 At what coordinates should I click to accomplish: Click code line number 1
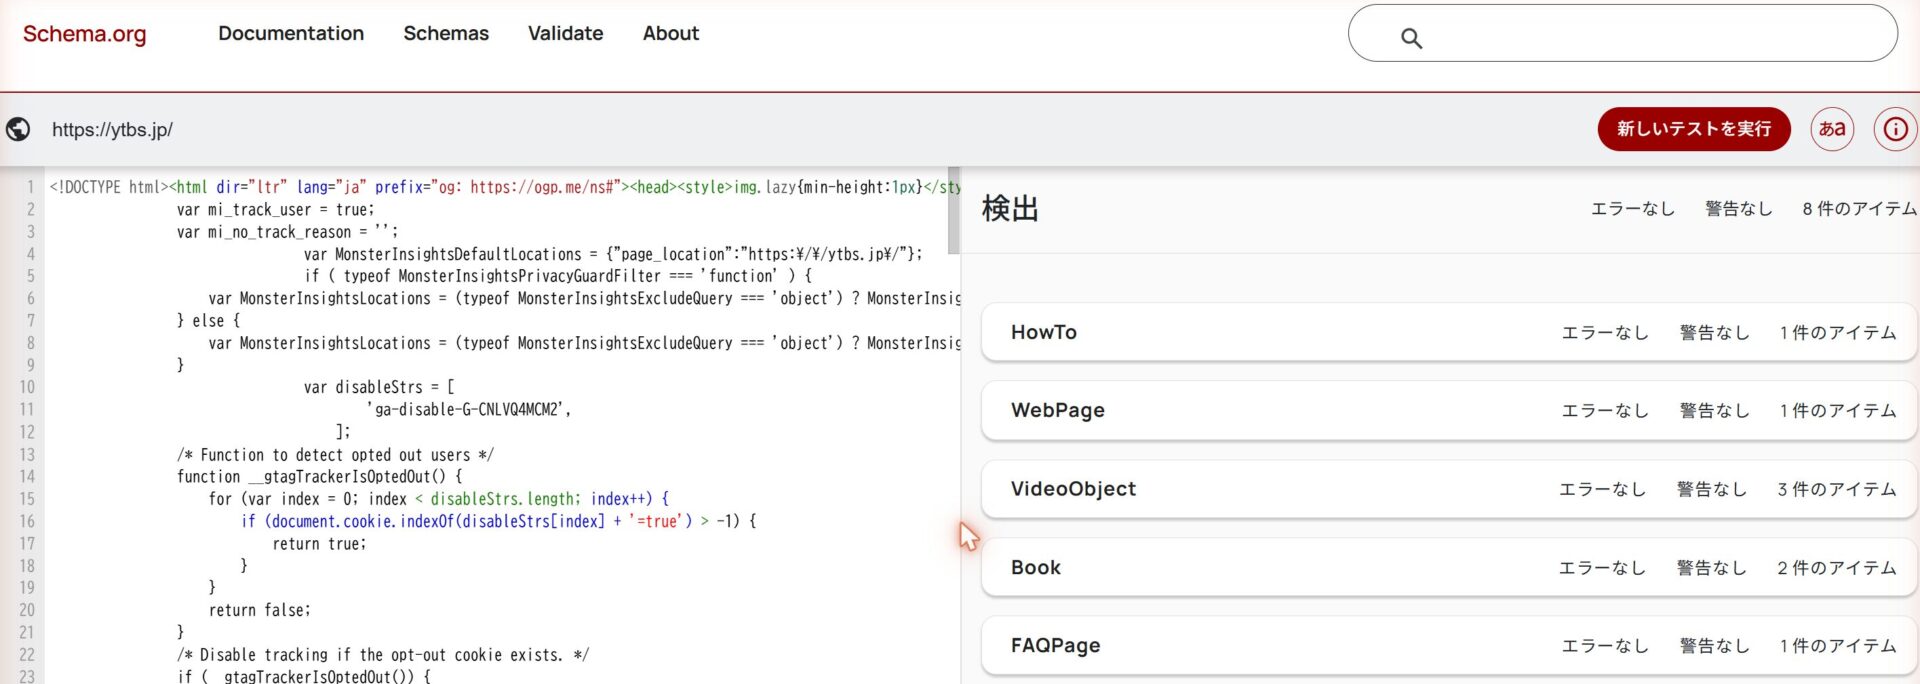[x=30, y=187]
